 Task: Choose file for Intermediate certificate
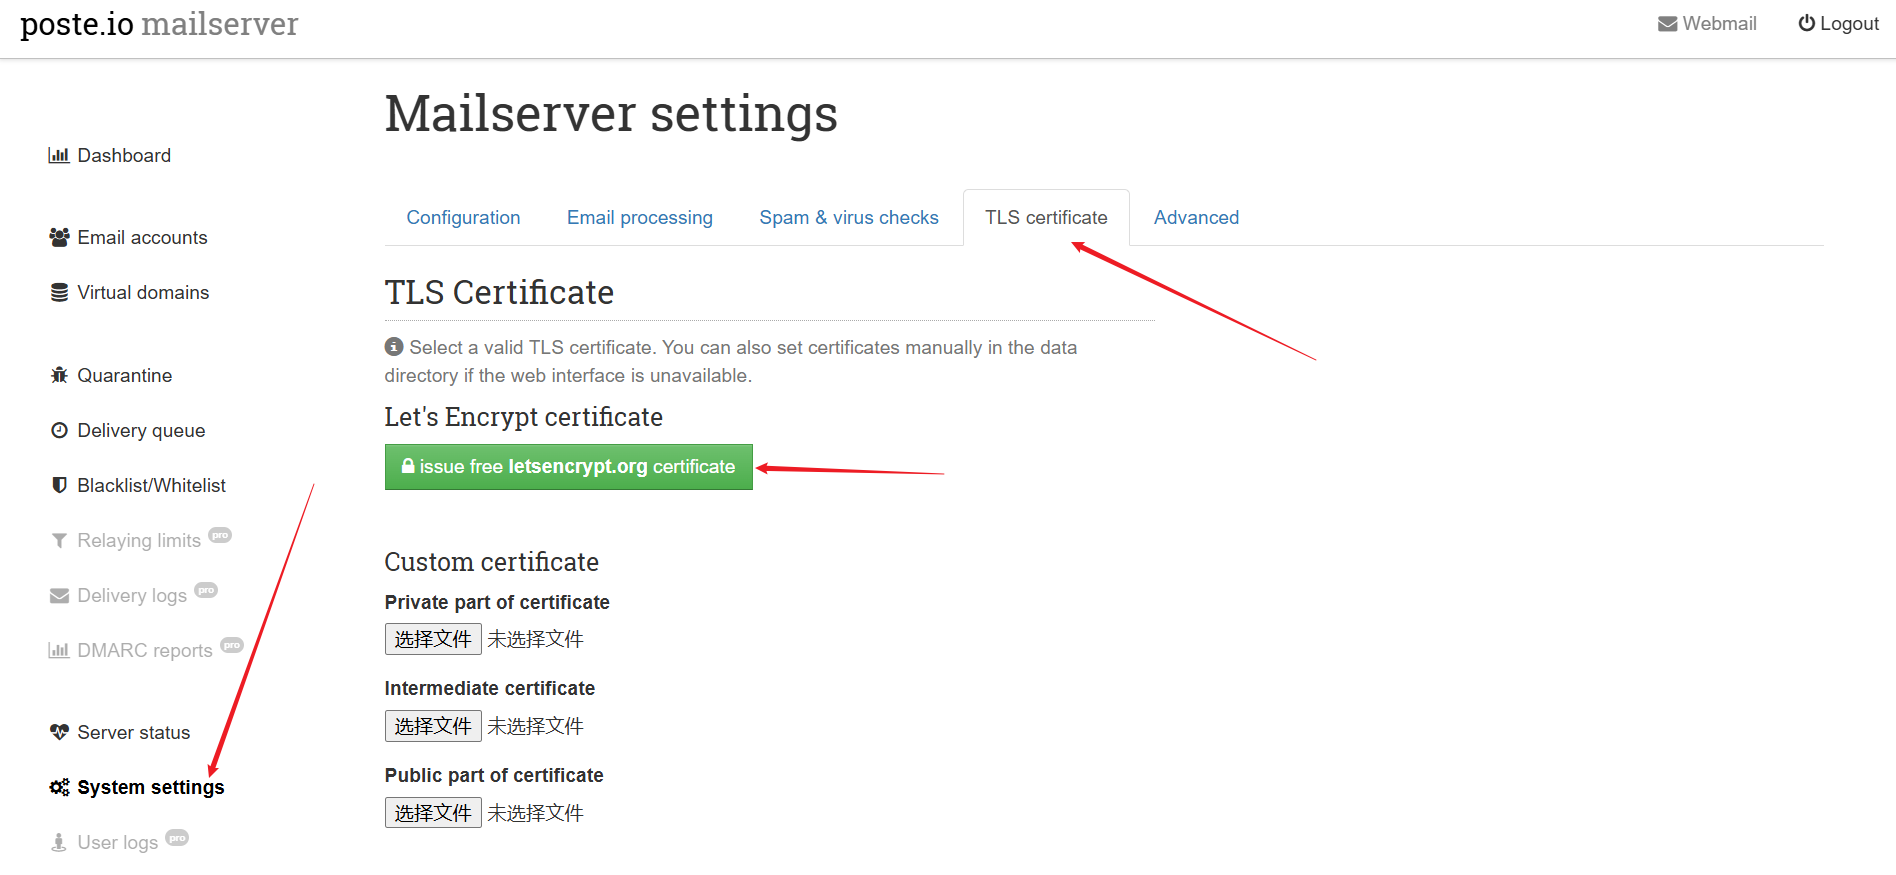coord(433,726)
